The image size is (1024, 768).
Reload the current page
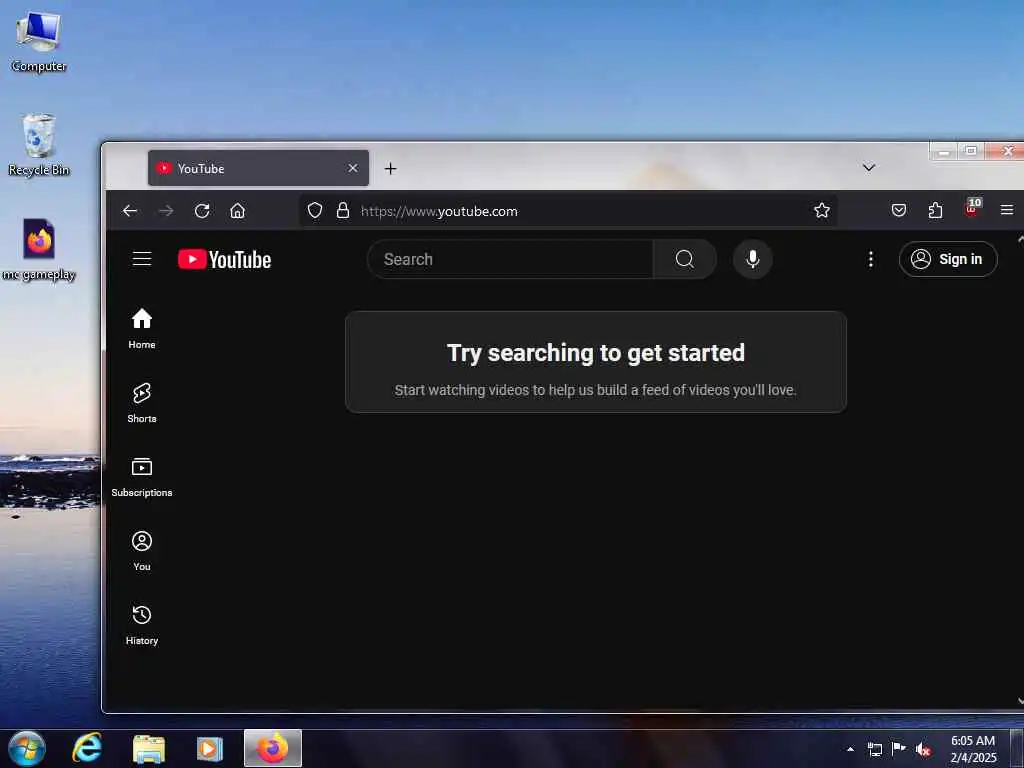click(x=202, y=210)
